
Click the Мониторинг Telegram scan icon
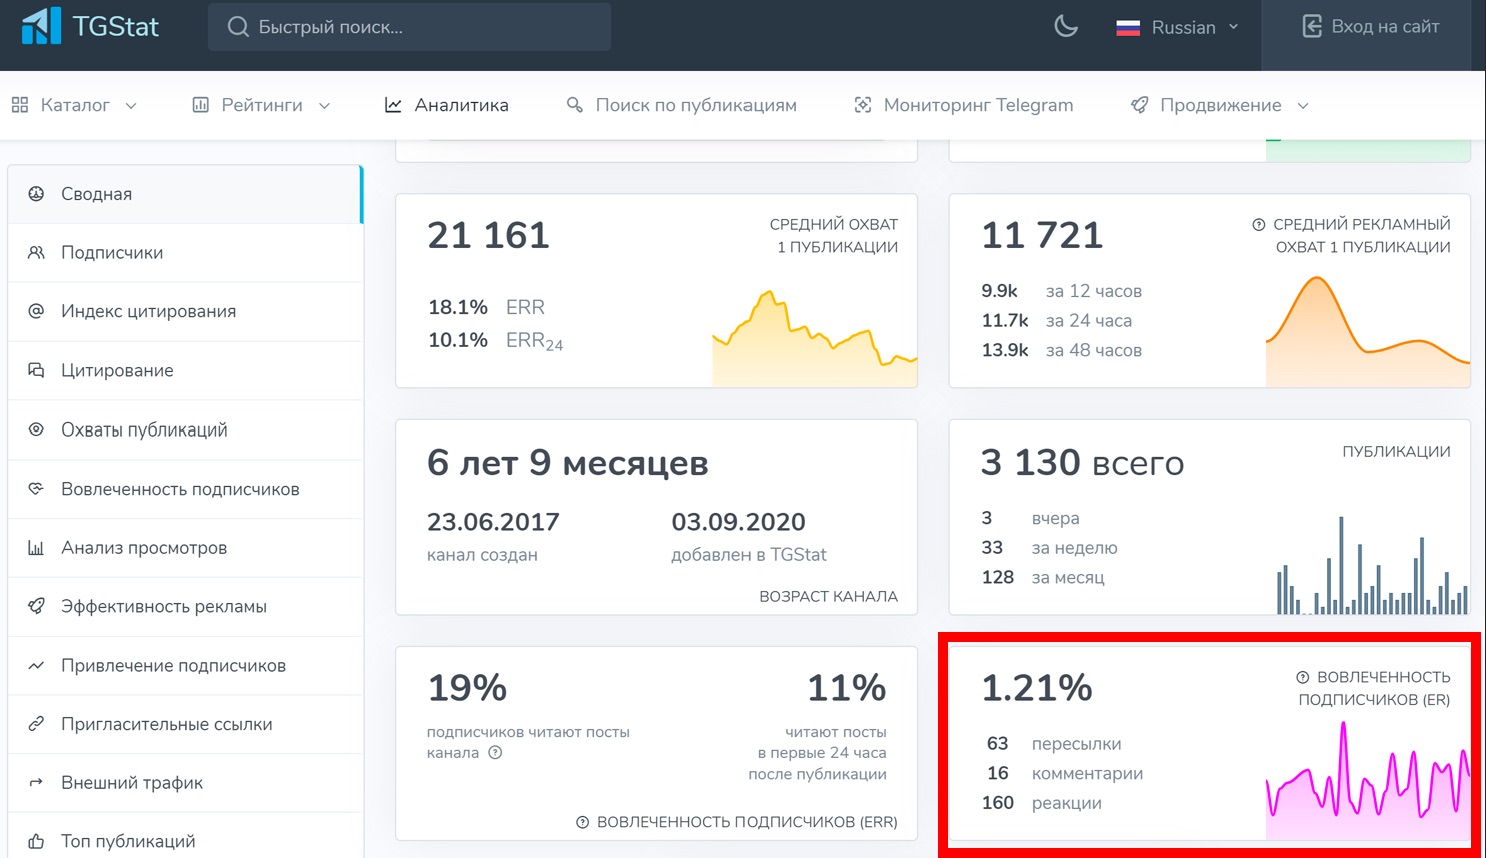point(863,105)
